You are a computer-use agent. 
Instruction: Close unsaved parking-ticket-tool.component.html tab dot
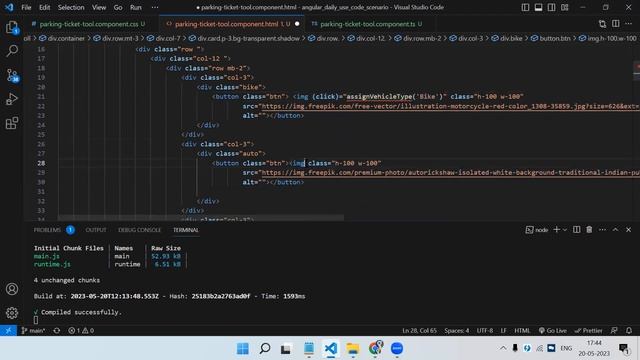pyautogui.click(x=297, y=24)
